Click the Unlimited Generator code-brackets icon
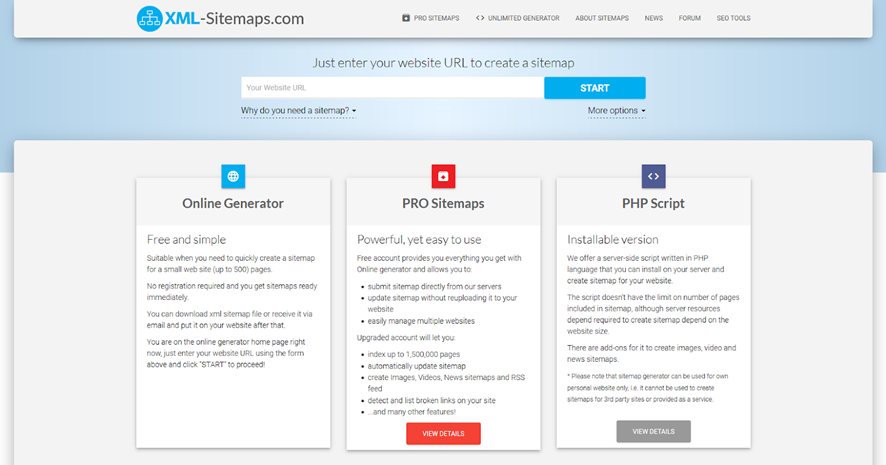 click(480, 18)
